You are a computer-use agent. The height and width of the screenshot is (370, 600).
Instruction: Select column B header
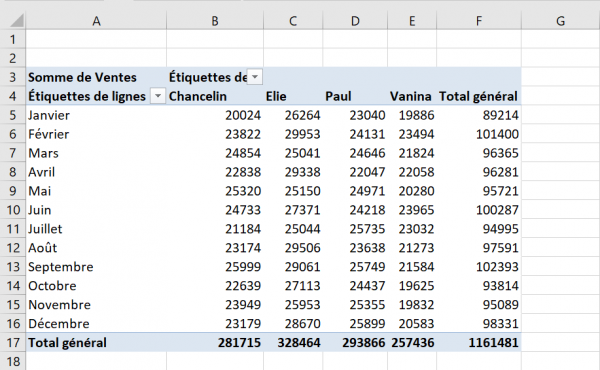click(x=215, y=21)
